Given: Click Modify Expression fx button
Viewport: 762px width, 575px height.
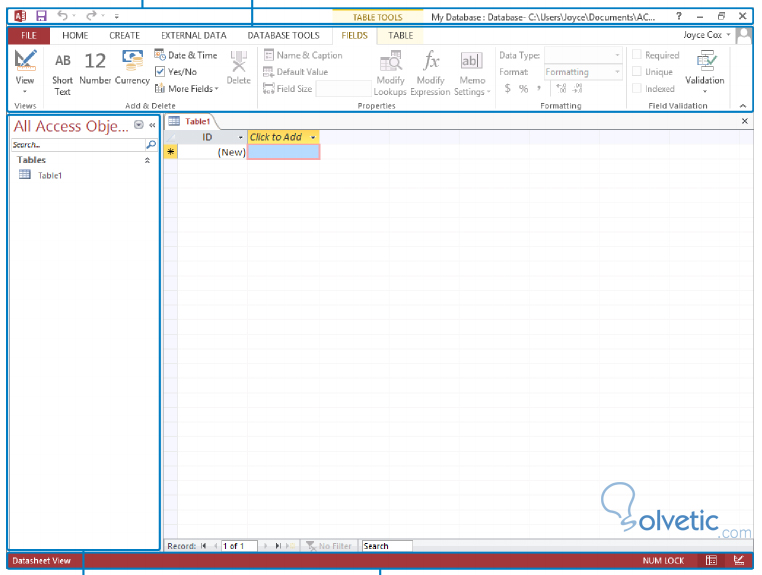Looking at the screenshot, I should pos(431,73).
